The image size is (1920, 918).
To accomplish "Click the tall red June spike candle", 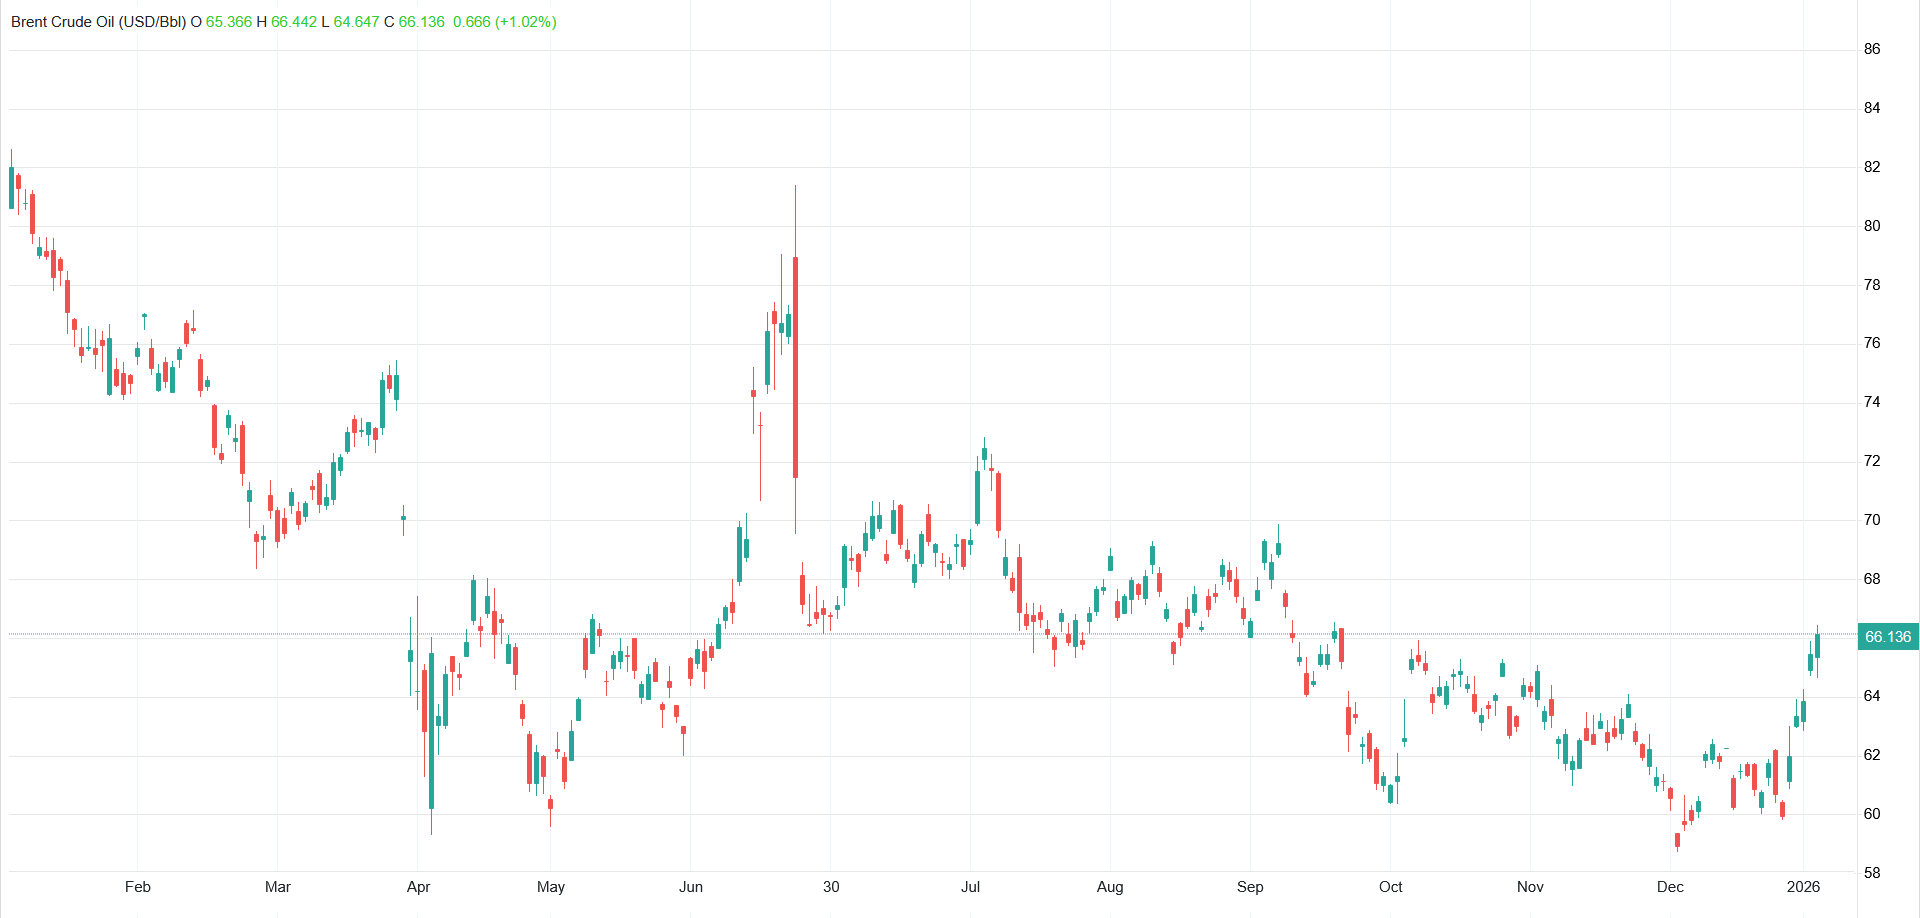I will [795, 367].
